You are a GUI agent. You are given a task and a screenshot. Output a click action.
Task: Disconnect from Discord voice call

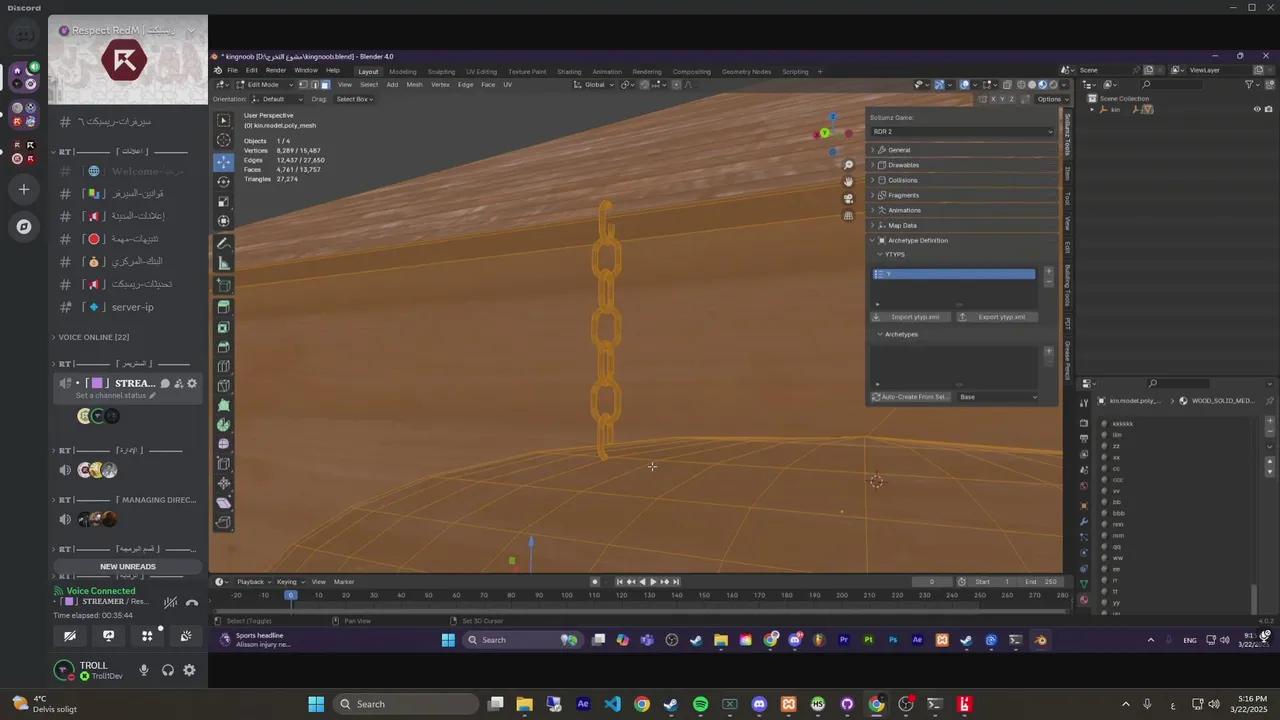(x=192, y=602)
